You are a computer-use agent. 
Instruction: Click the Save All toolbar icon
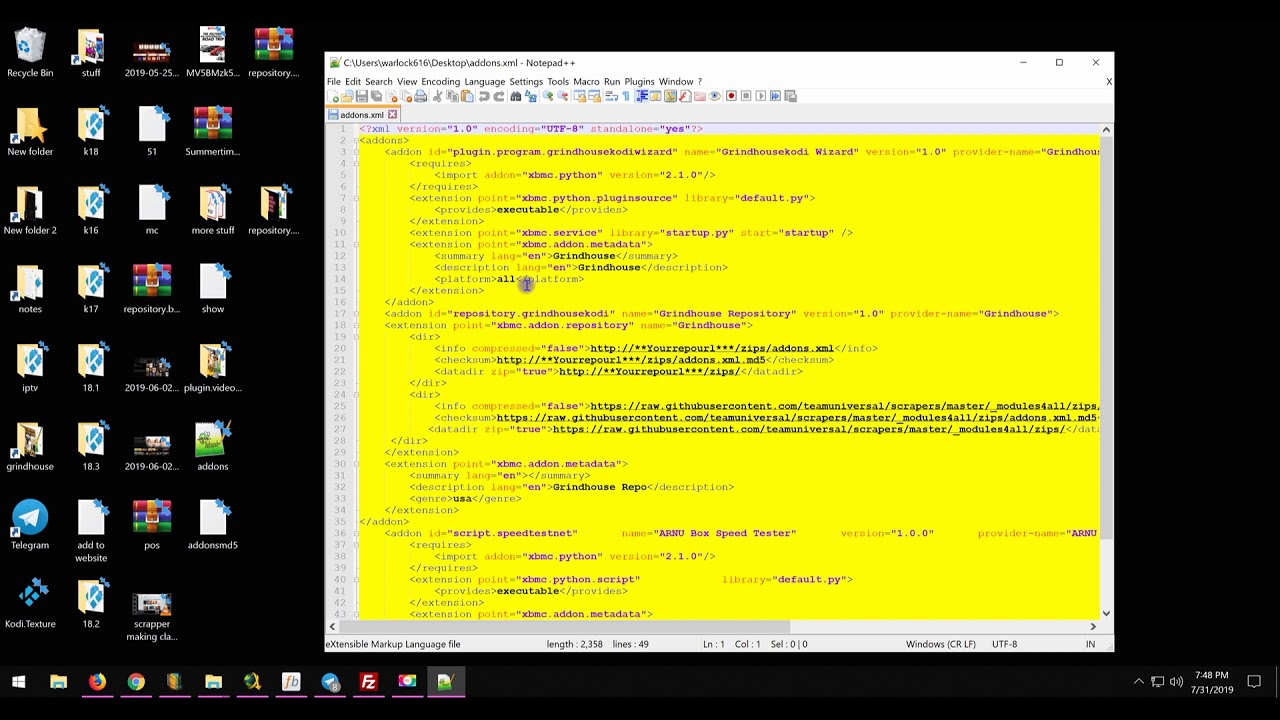pyautogui.click(x=376, y=96)
